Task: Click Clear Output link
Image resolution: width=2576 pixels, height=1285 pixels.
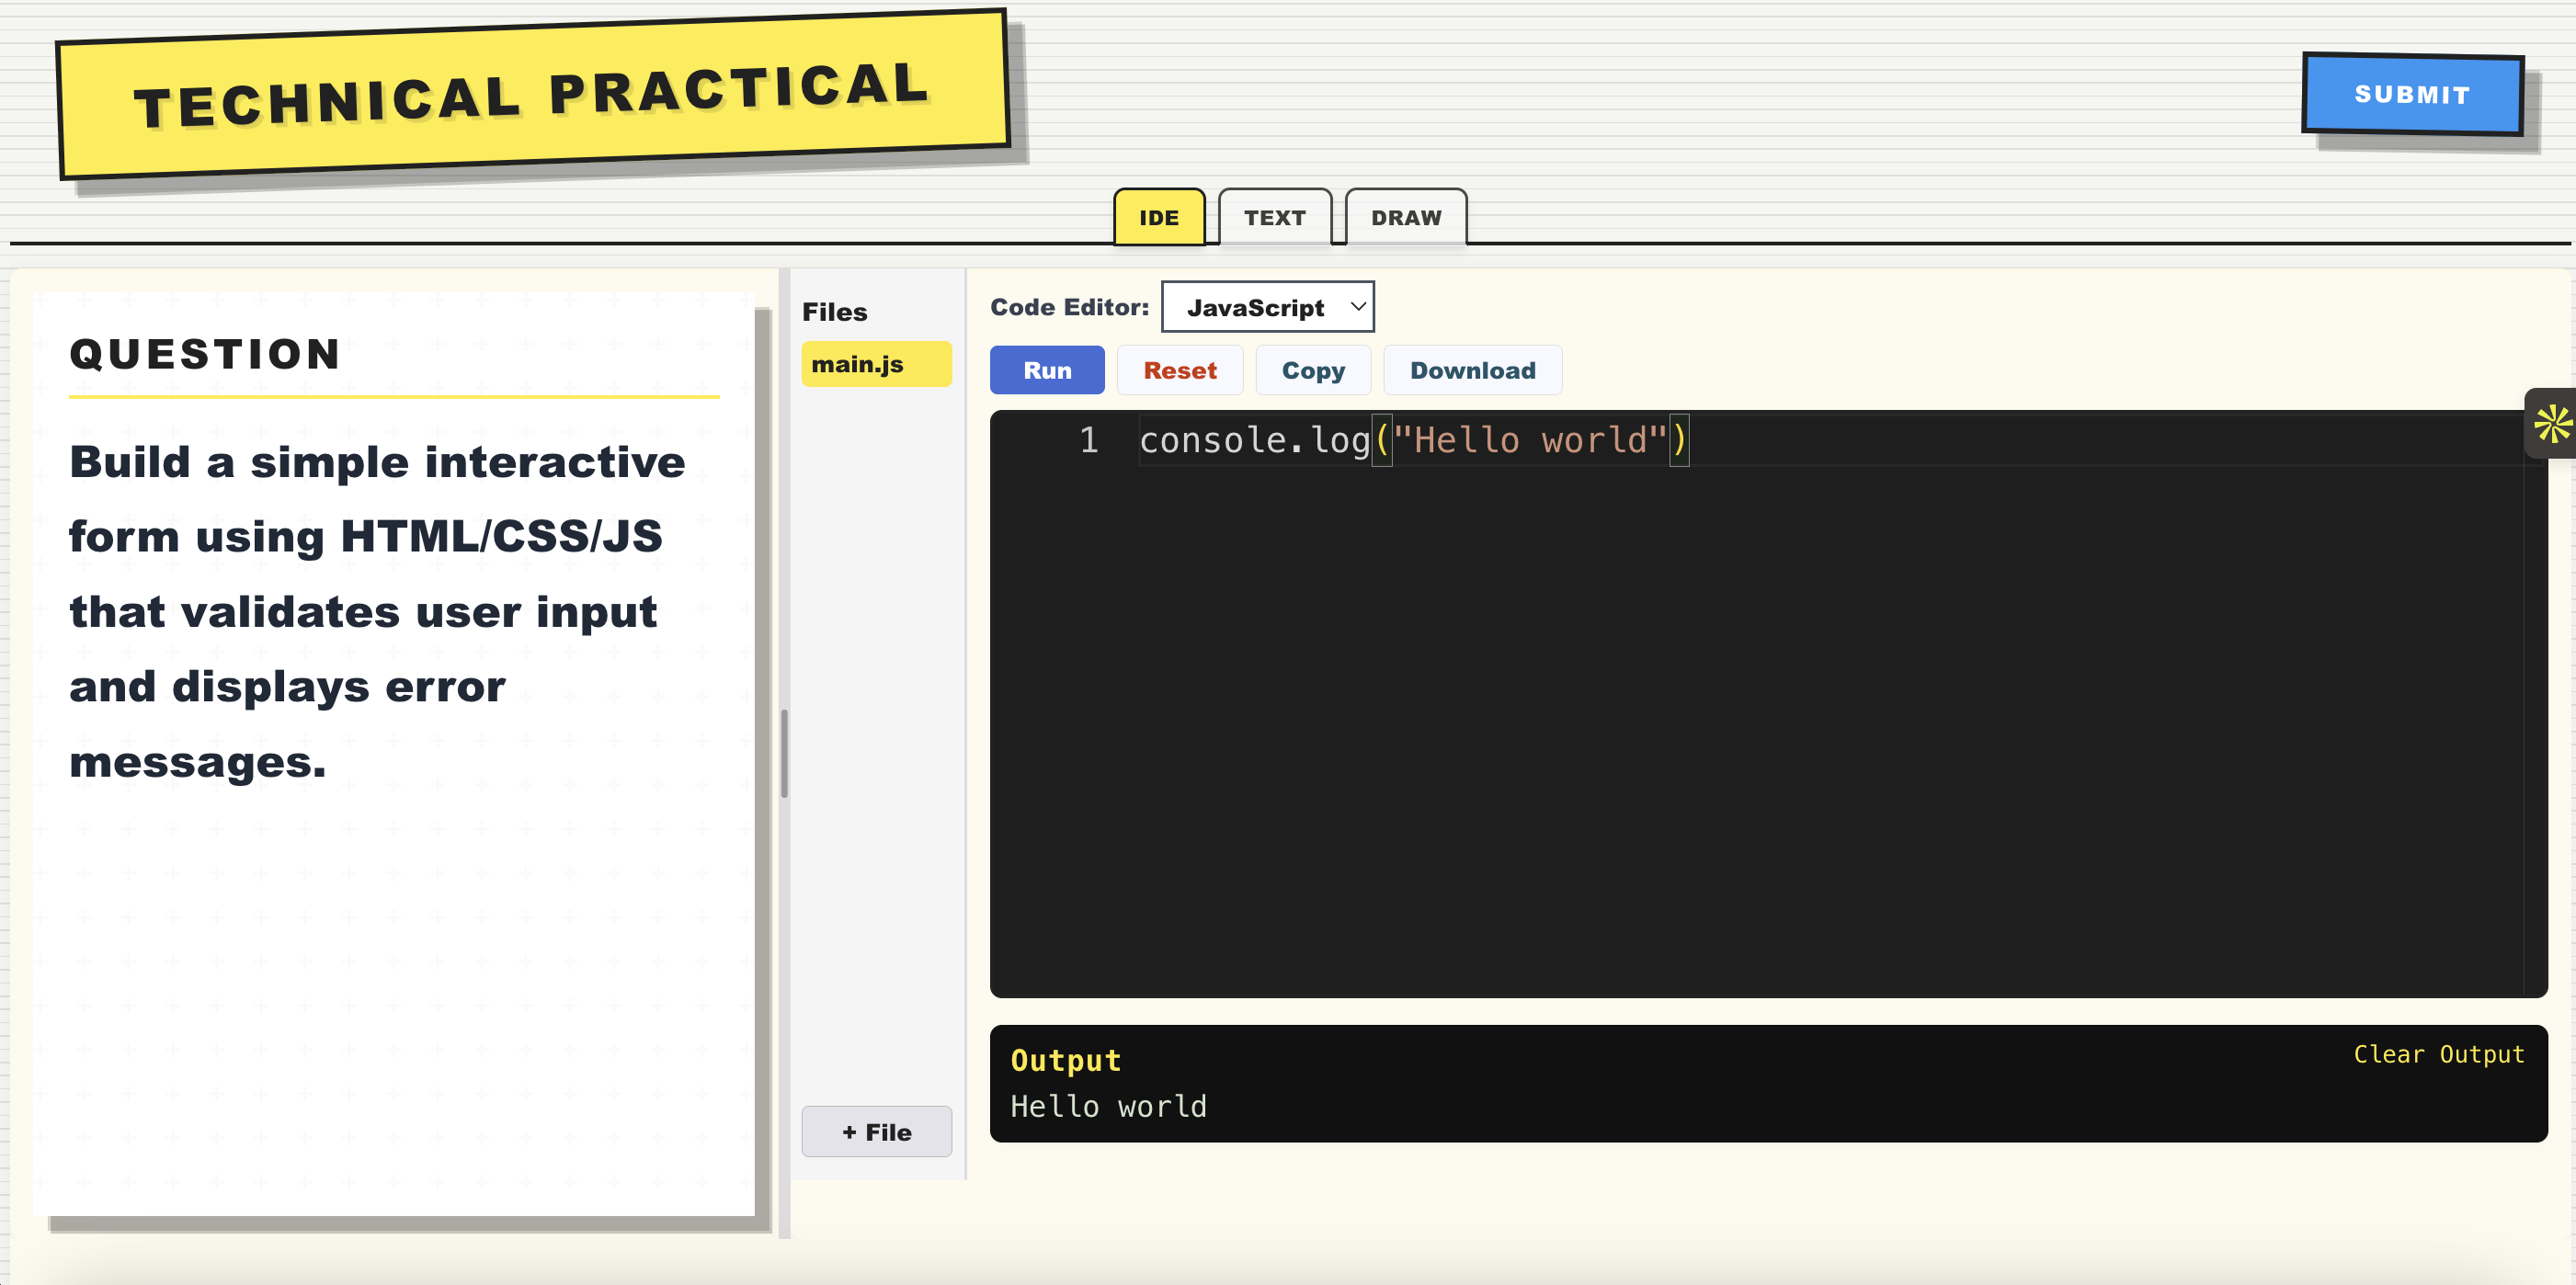Action: 2438,1054
